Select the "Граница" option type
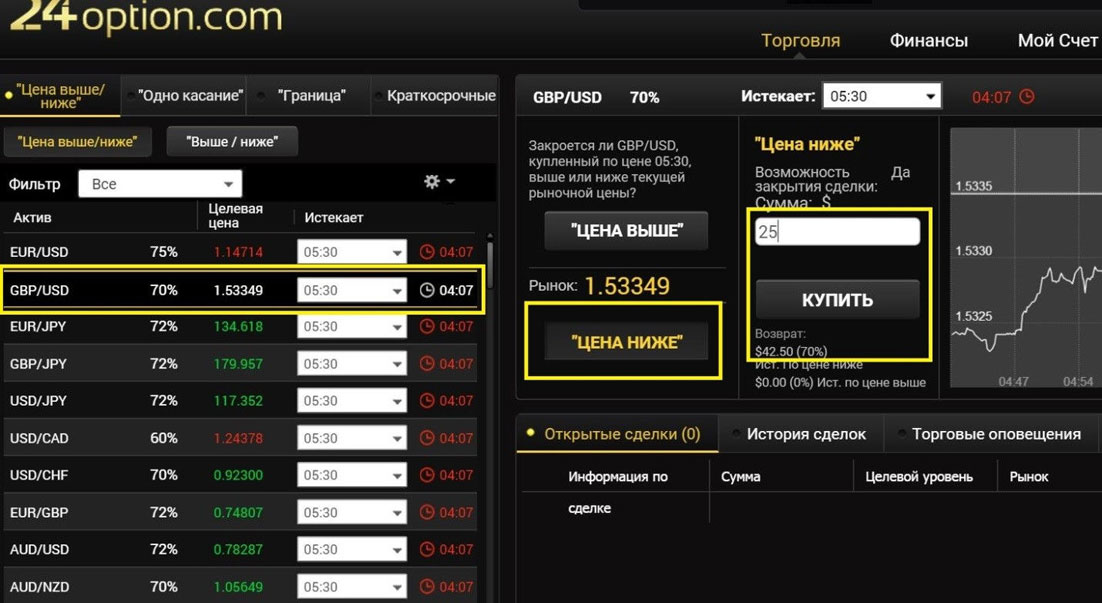 click(312, 96)
